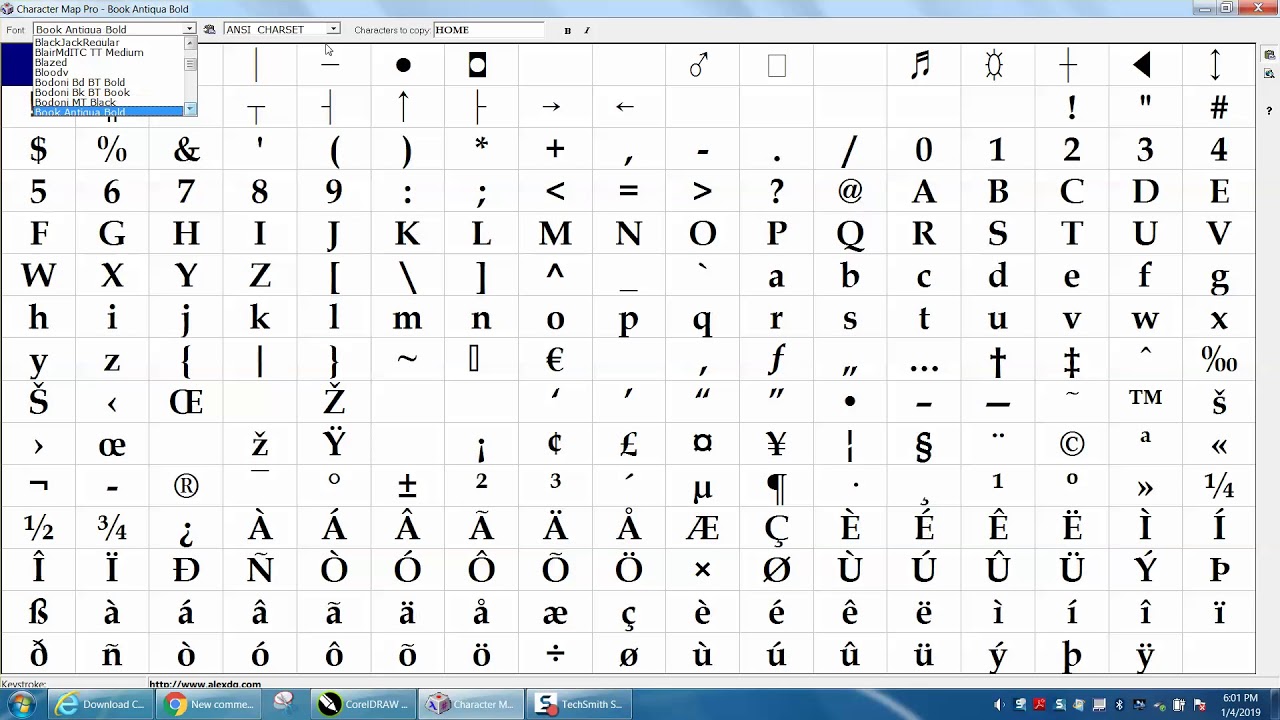Click the globe search icon on the right edge
Viewport: 1280px width, 720px height.
[x=1269, y=73]
